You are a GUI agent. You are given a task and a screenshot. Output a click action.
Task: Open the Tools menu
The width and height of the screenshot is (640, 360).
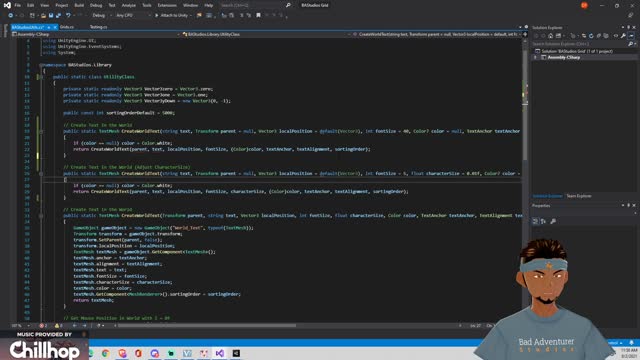tap(147, 5)
